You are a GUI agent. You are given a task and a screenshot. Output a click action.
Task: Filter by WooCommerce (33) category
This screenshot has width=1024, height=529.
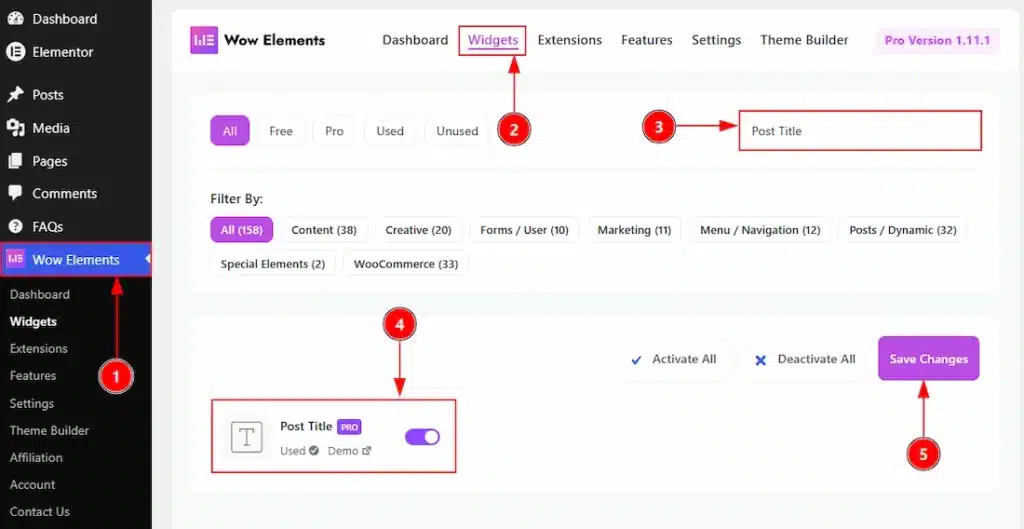(406, 264)
